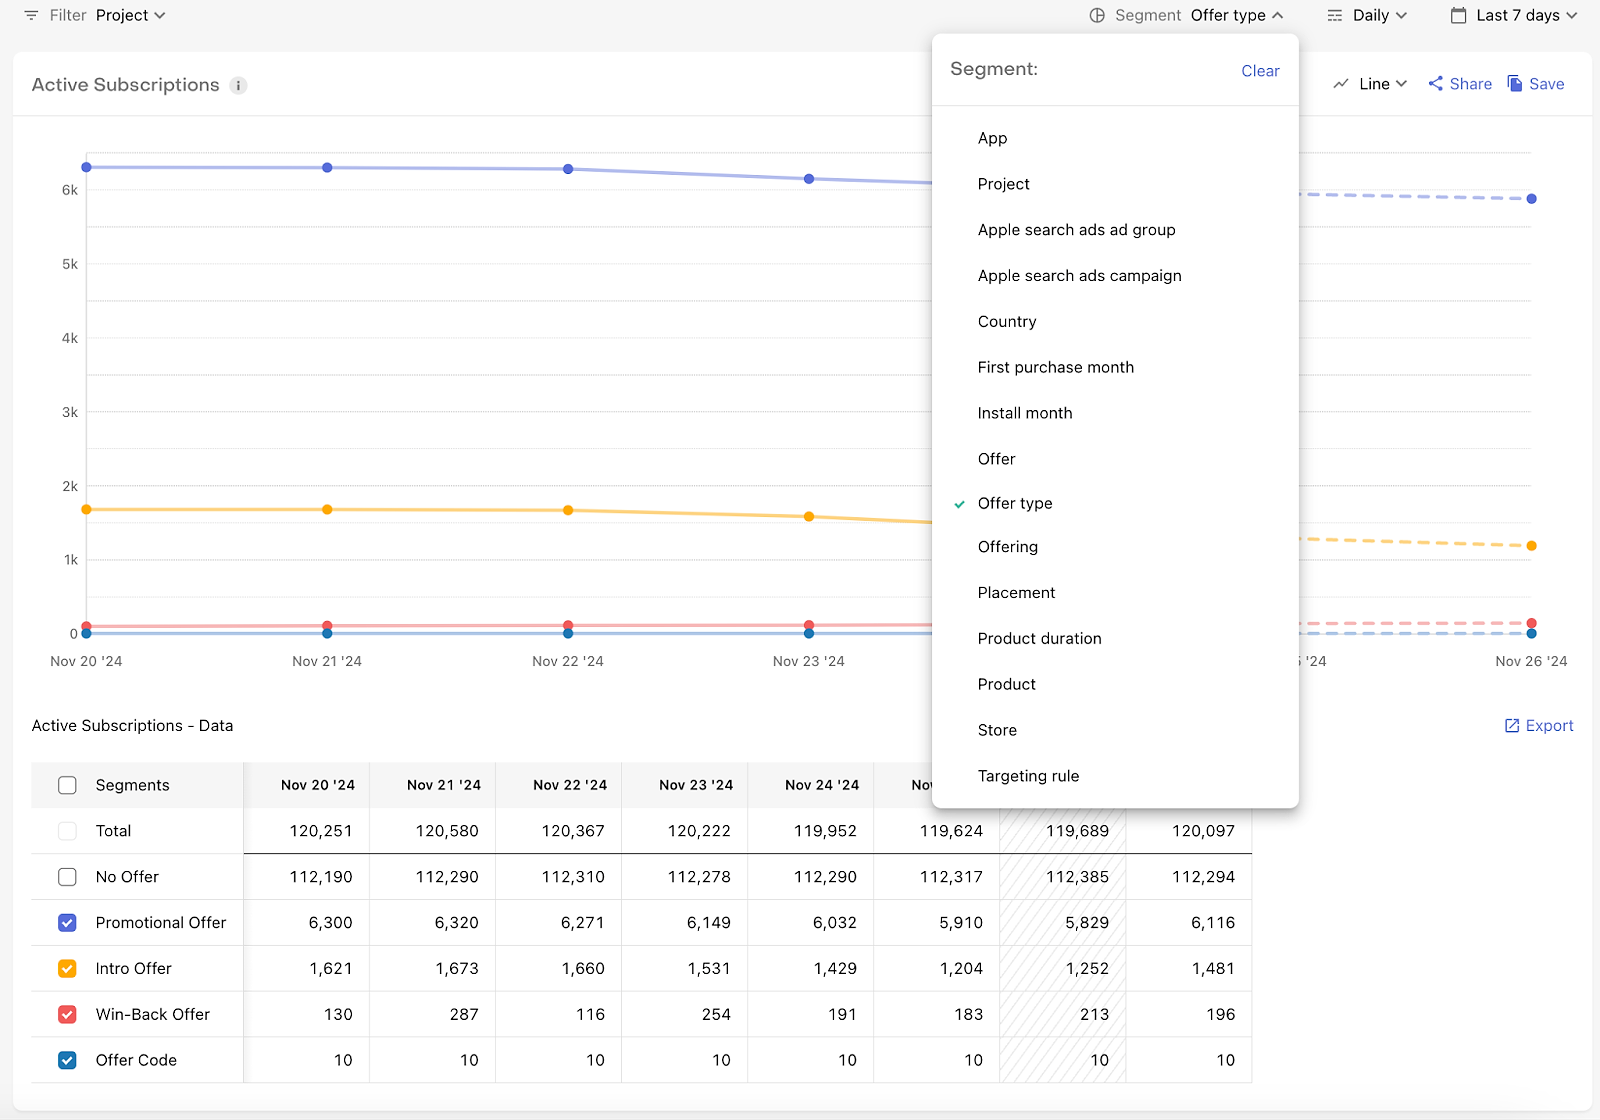Image resolution: width=1600 pixels, height=1120 pixels.
Task: Click the Nov 22 Intro Offer data point
Action: pyautogui.click(x=568, y=510)
